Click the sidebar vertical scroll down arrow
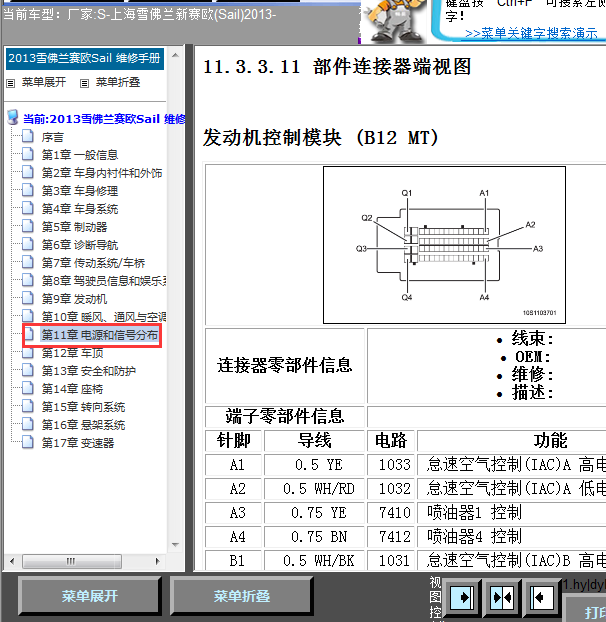Viewport: 606px width, 622px height. 175,545
